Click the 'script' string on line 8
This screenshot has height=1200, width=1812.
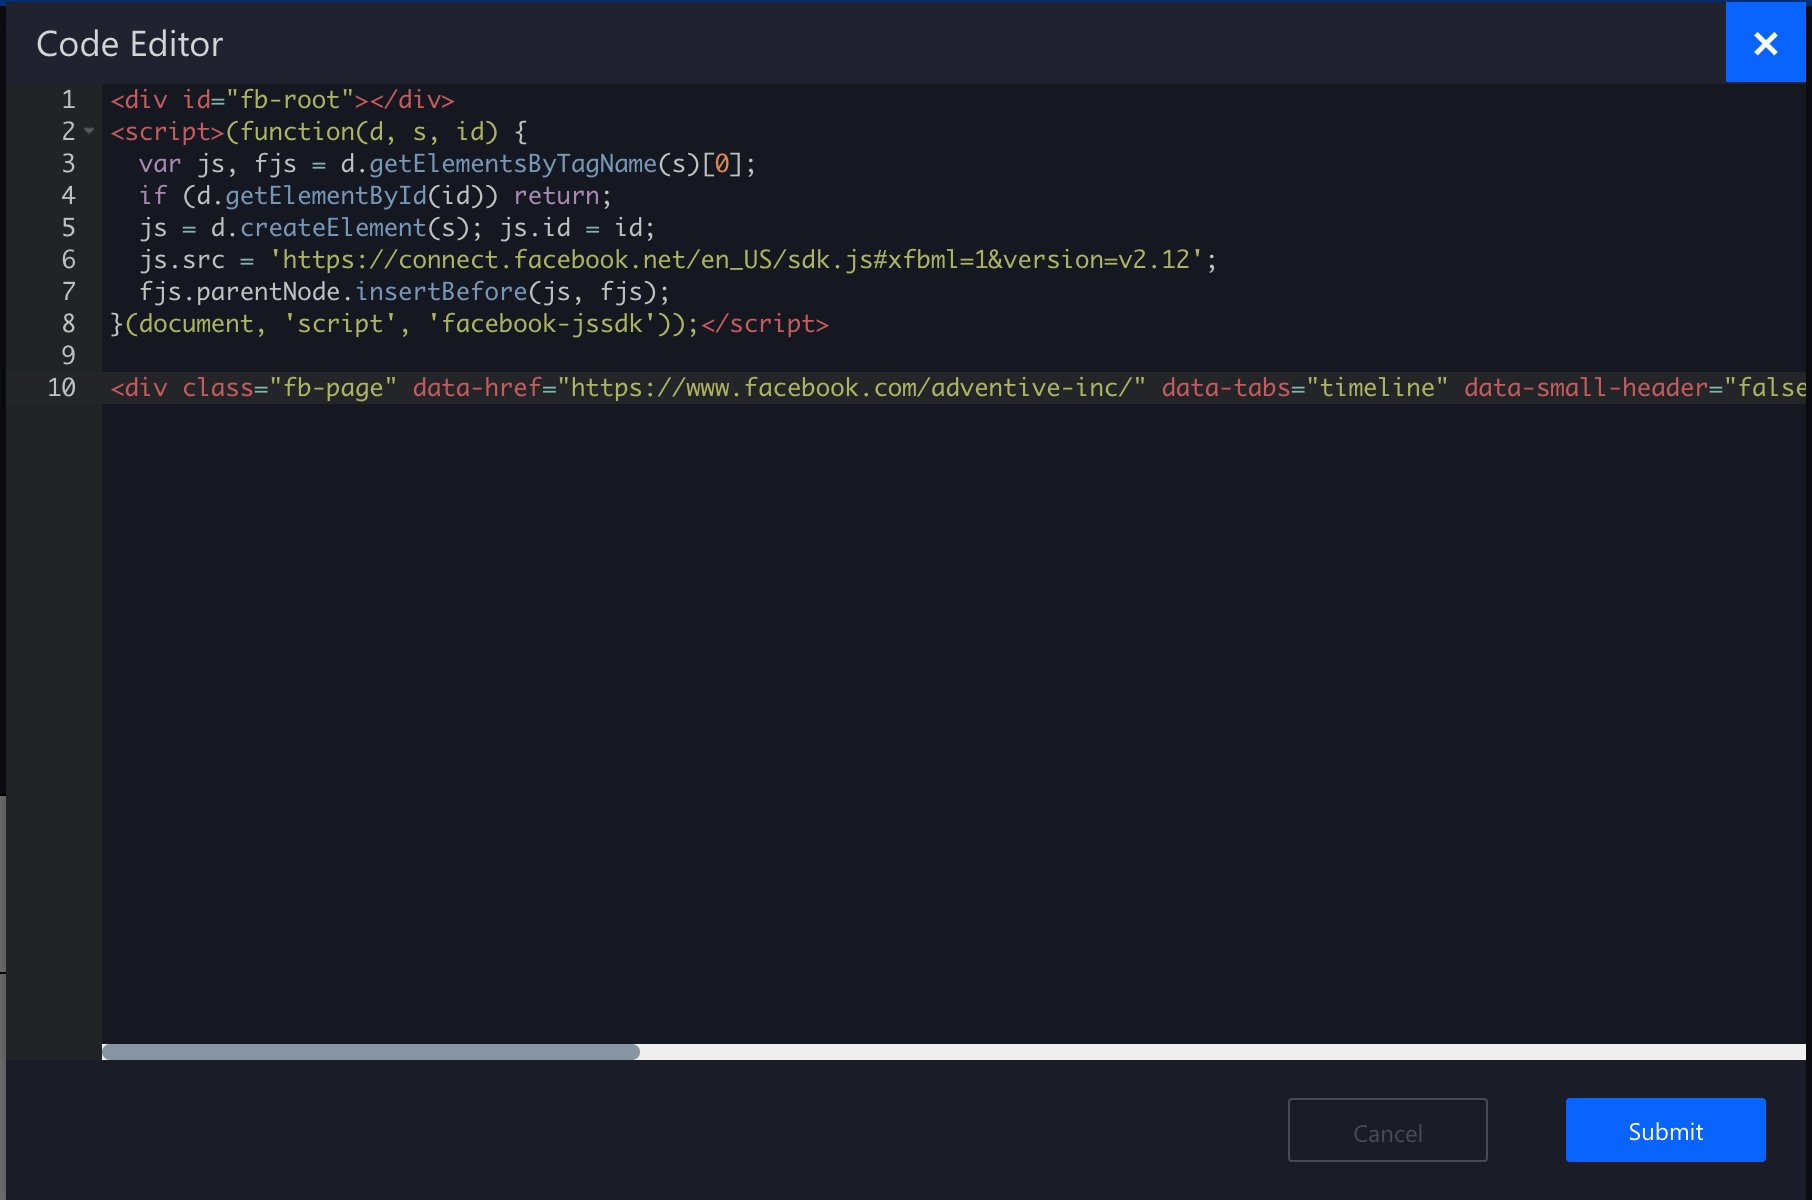[x=340, y=324]
